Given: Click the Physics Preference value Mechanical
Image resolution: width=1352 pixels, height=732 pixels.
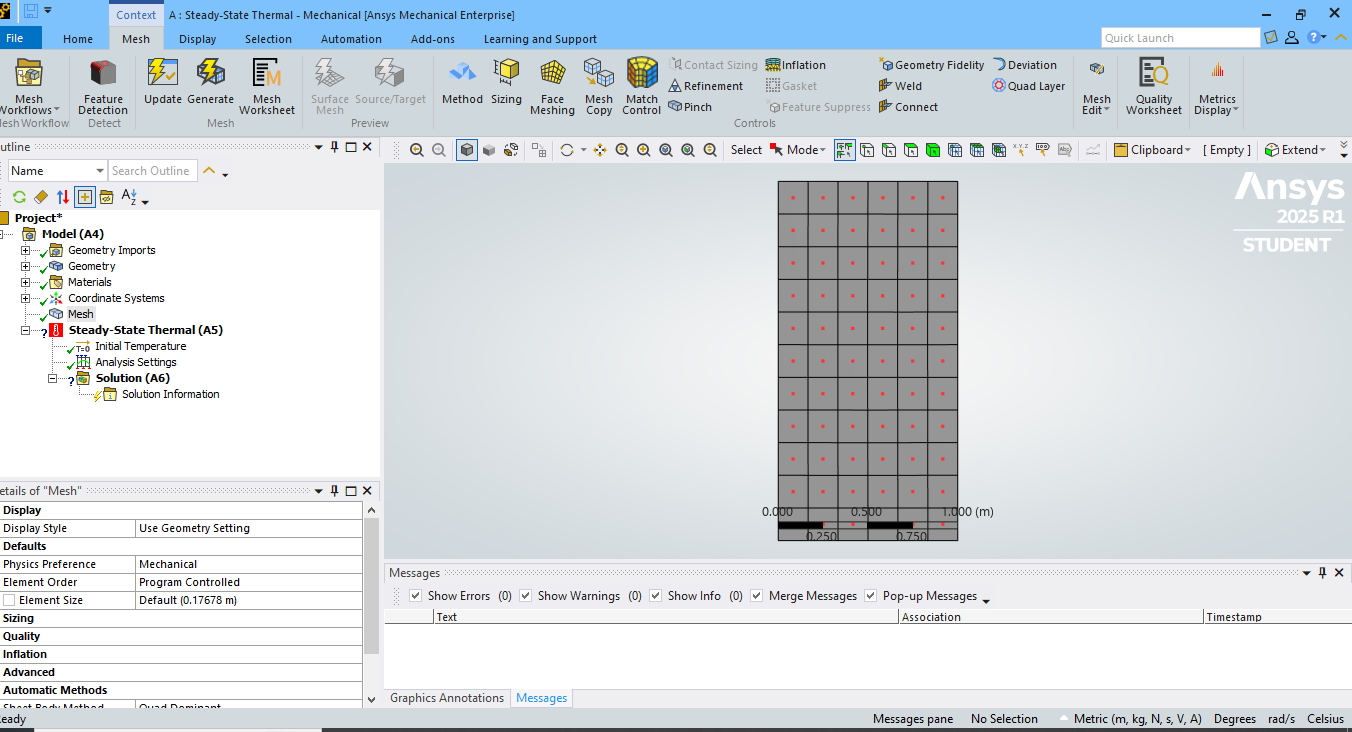Looking at the screenshot, I should (250, 564).
